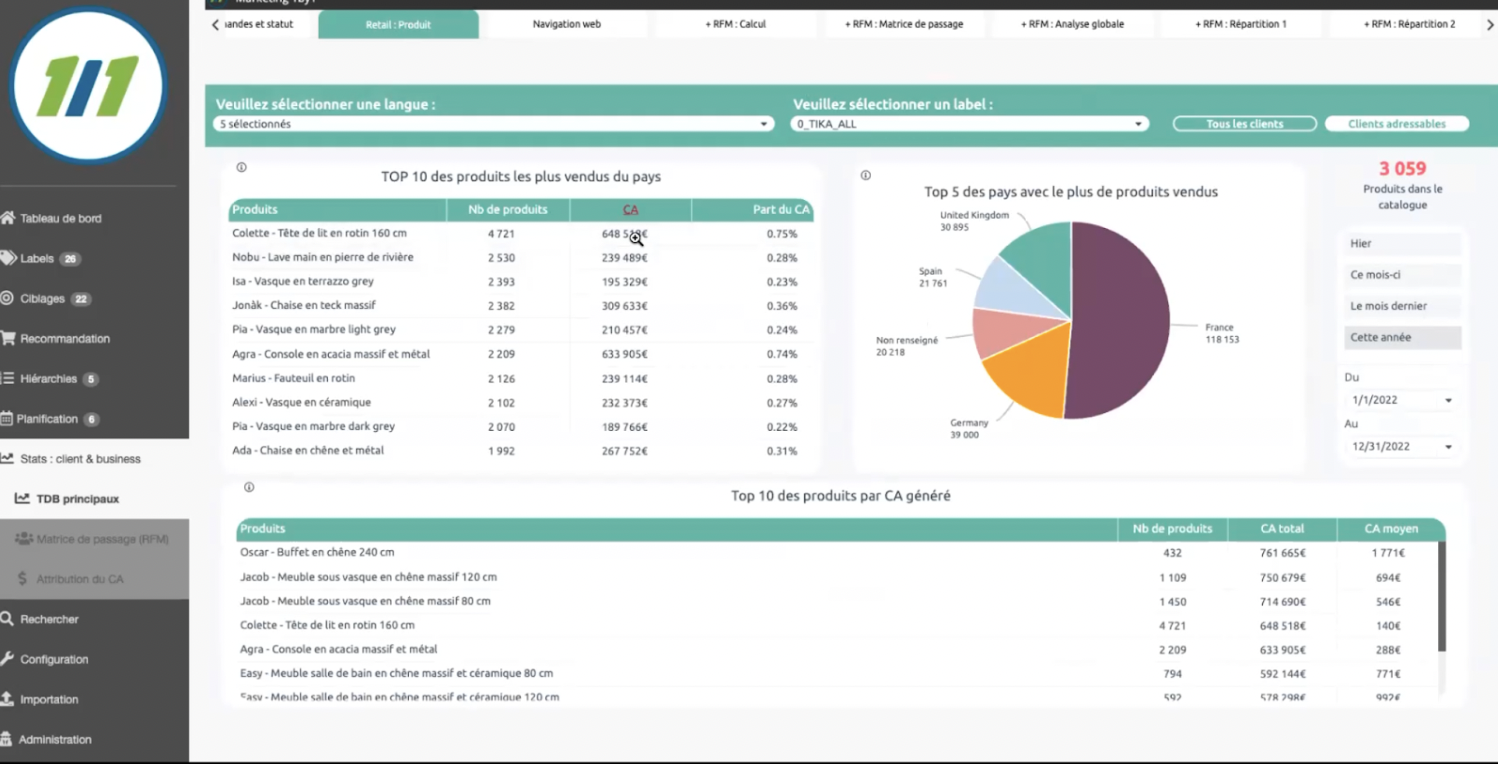Click the tag icon beside Labels

[x=8, y=258]
